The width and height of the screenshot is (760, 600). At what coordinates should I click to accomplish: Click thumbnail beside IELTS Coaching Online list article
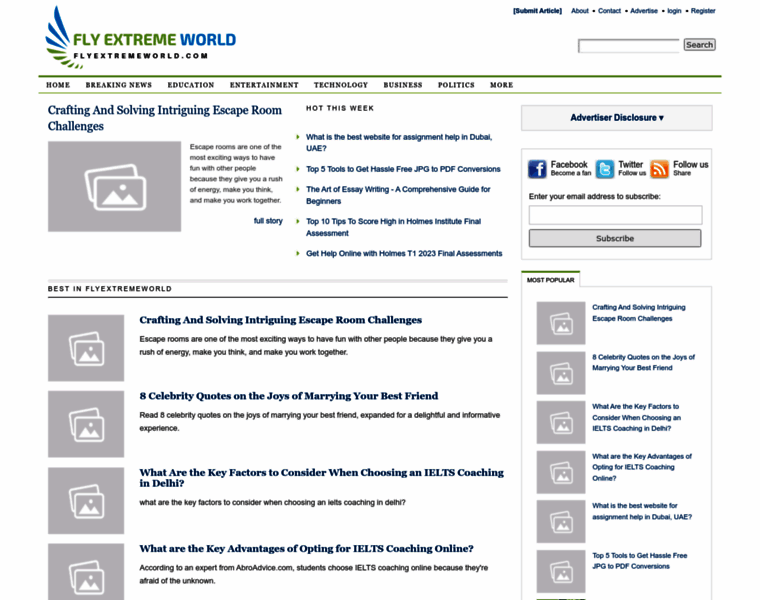[x=86, y=572]
